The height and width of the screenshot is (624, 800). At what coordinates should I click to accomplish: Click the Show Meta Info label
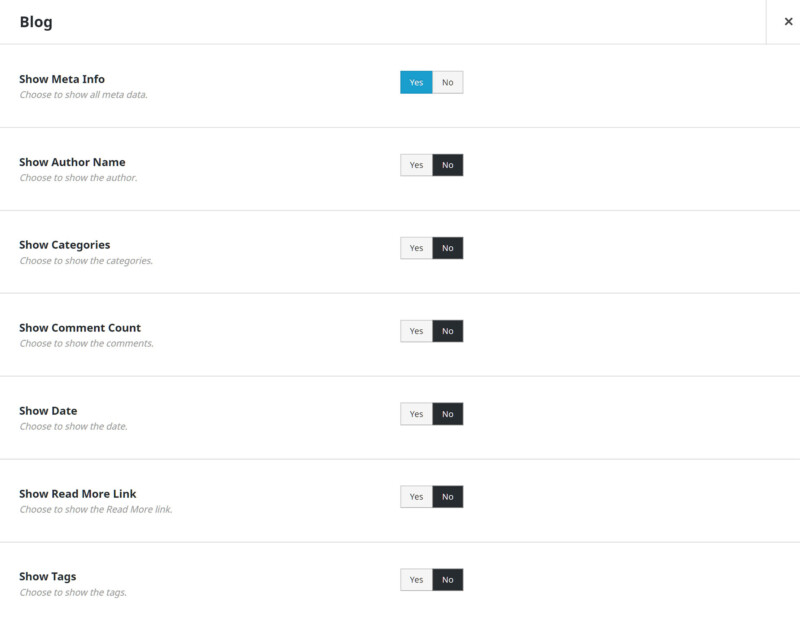62,79
